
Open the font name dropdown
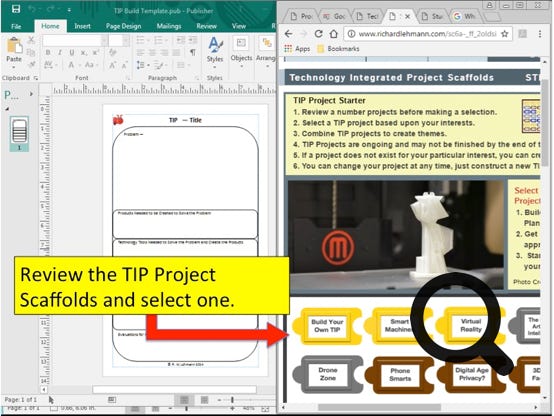click(104, 41)
